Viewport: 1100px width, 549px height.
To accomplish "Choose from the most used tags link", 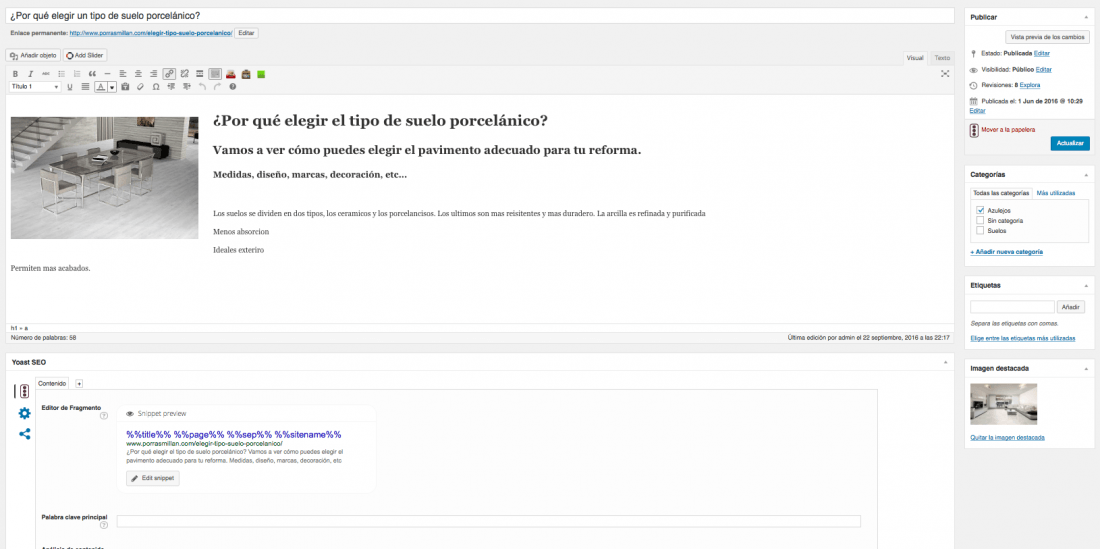I will (1022, 338).
